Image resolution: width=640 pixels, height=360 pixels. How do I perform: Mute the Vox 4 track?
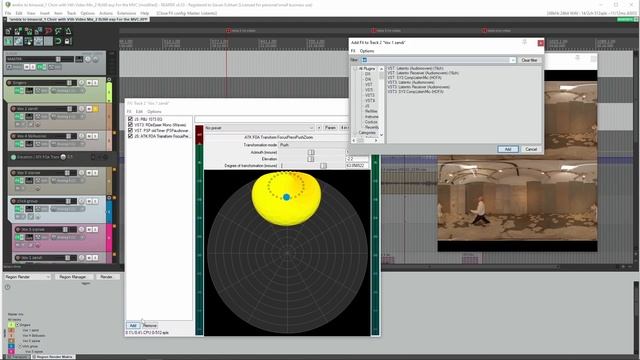[x=89, y=136]
